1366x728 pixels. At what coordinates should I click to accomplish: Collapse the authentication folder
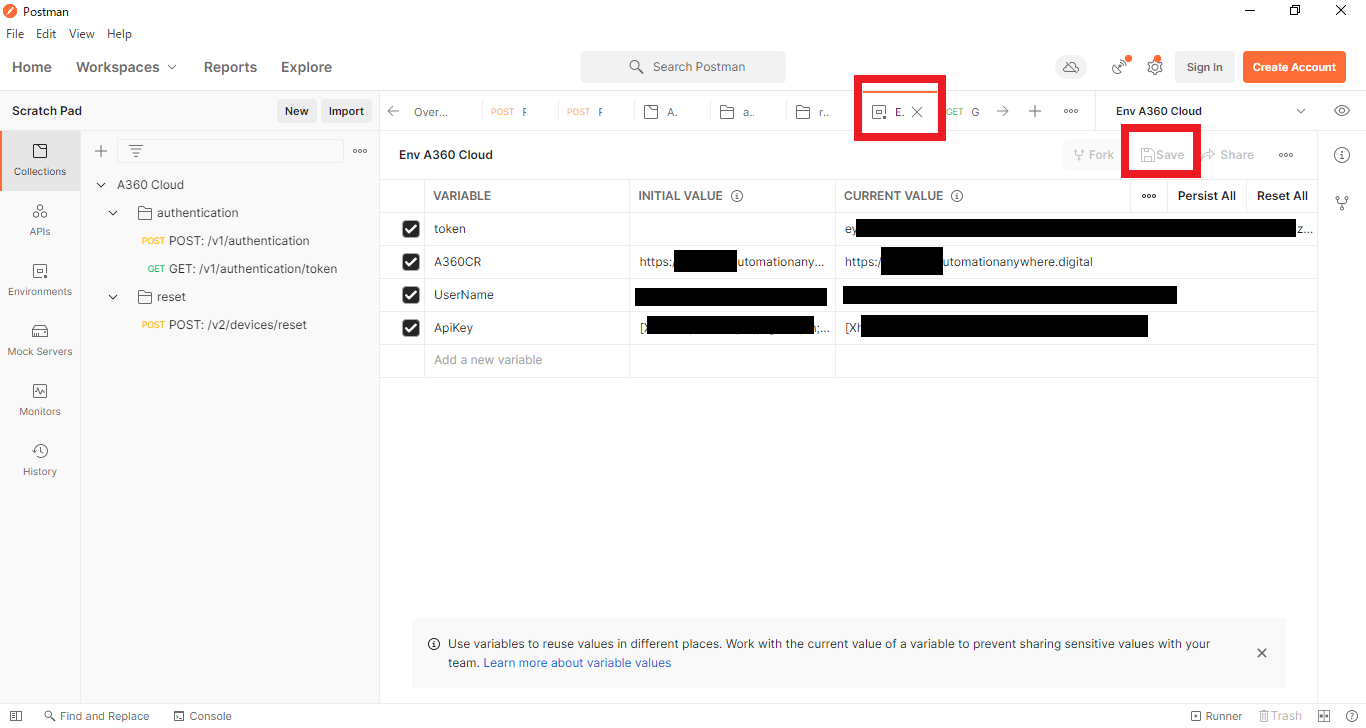click(113, 213)
